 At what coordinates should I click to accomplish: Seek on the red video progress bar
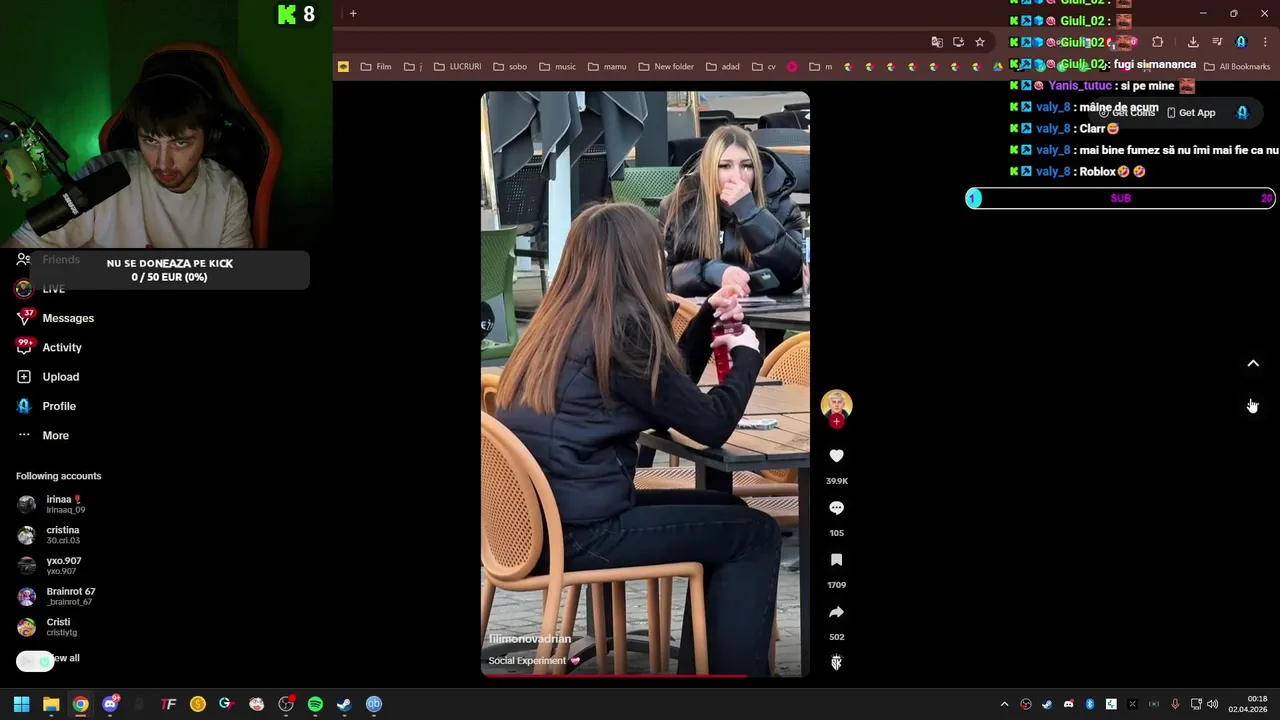(645, 676)
